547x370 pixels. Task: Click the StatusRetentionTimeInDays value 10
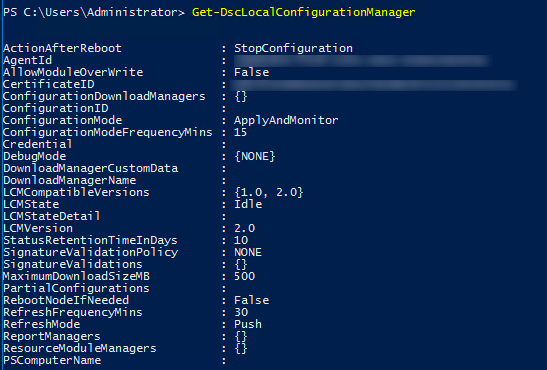241,240
